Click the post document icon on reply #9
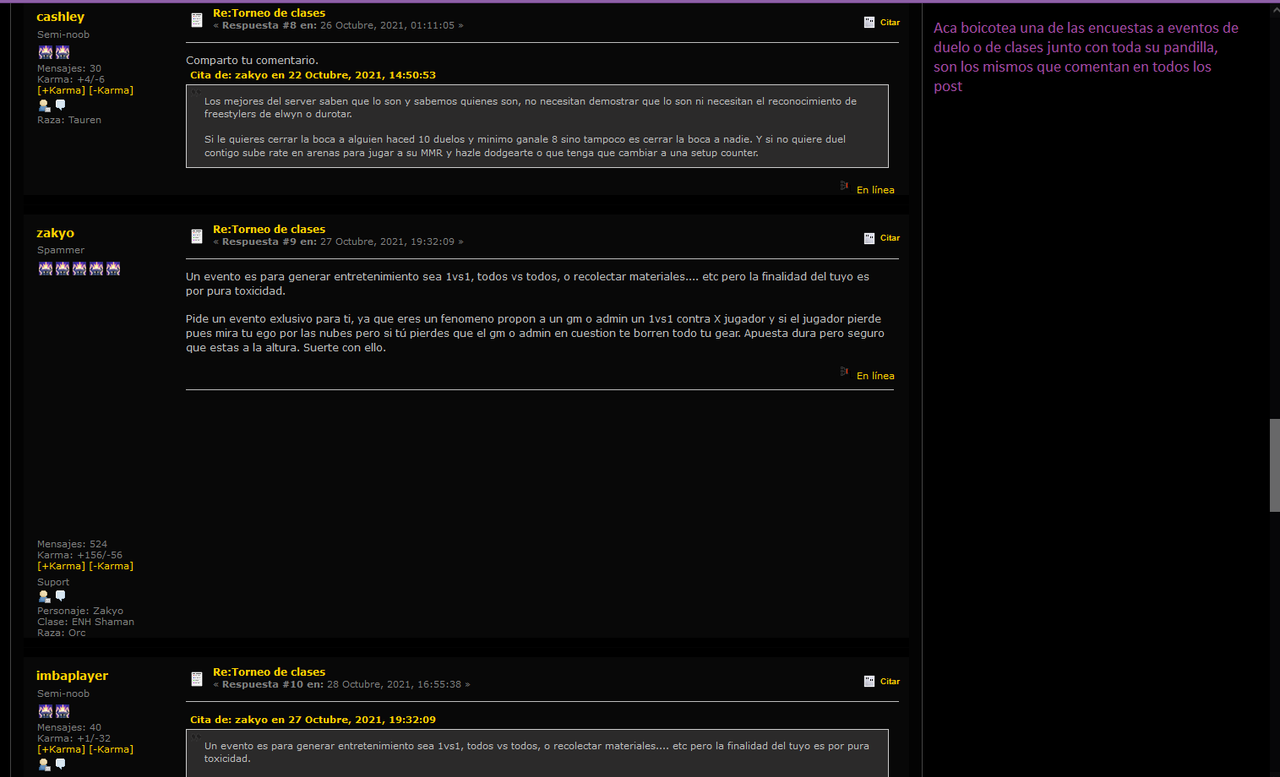The image size is (1280, 777). click(197, 236)
